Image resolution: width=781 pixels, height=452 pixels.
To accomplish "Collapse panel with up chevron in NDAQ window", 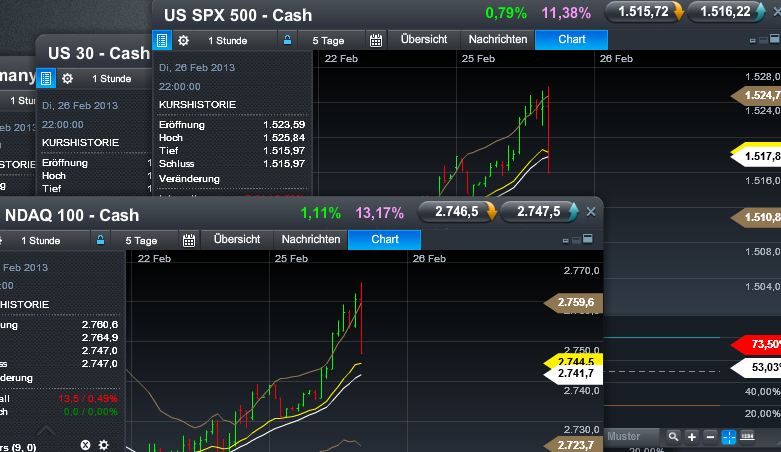I will (x=46, y=429).
